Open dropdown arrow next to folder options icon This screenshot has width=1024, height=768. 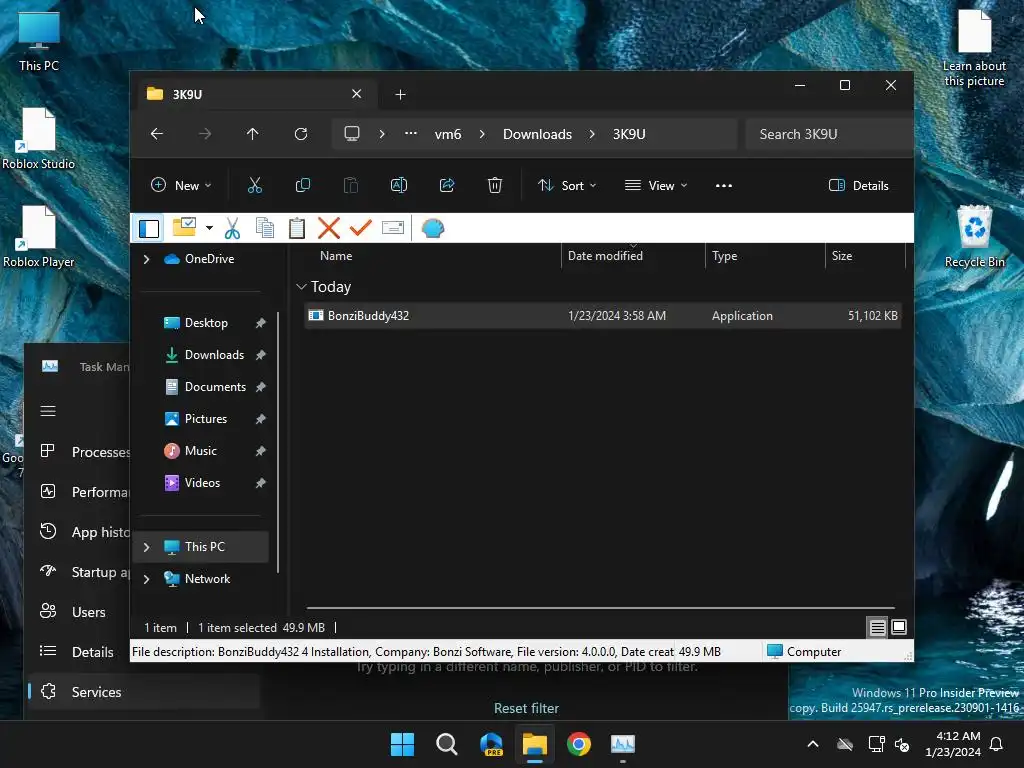(209, 228)
